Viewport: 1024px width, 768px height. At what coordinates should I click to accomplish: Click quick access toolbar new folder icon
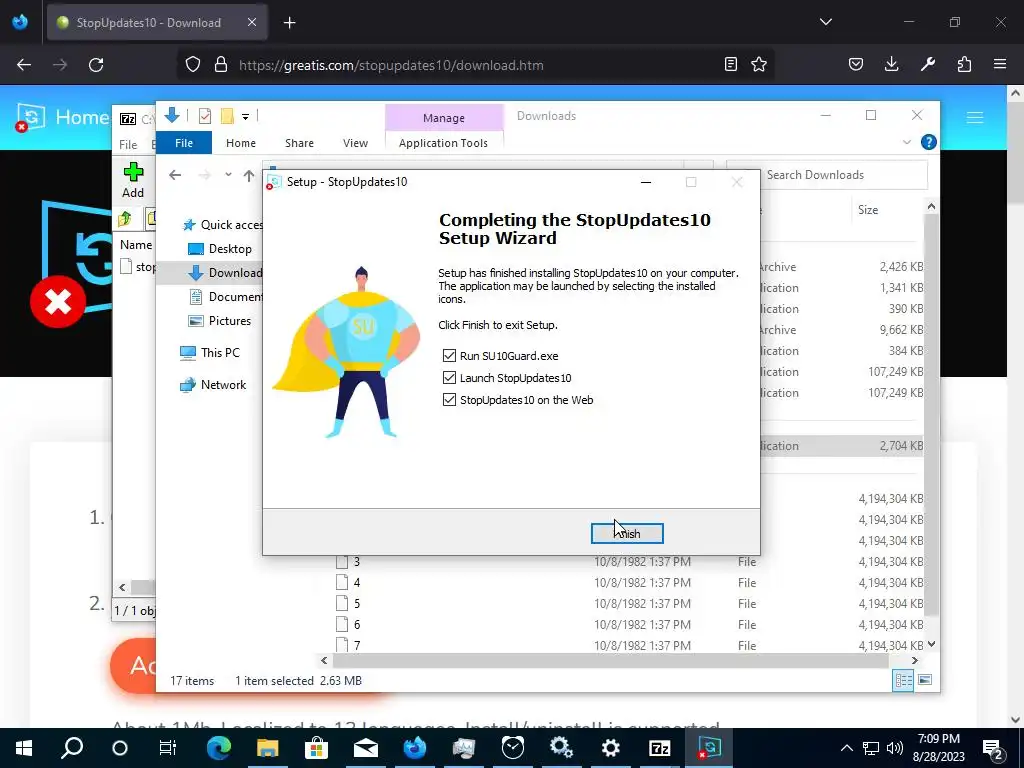pyautogui.click(x=227, y=116)
